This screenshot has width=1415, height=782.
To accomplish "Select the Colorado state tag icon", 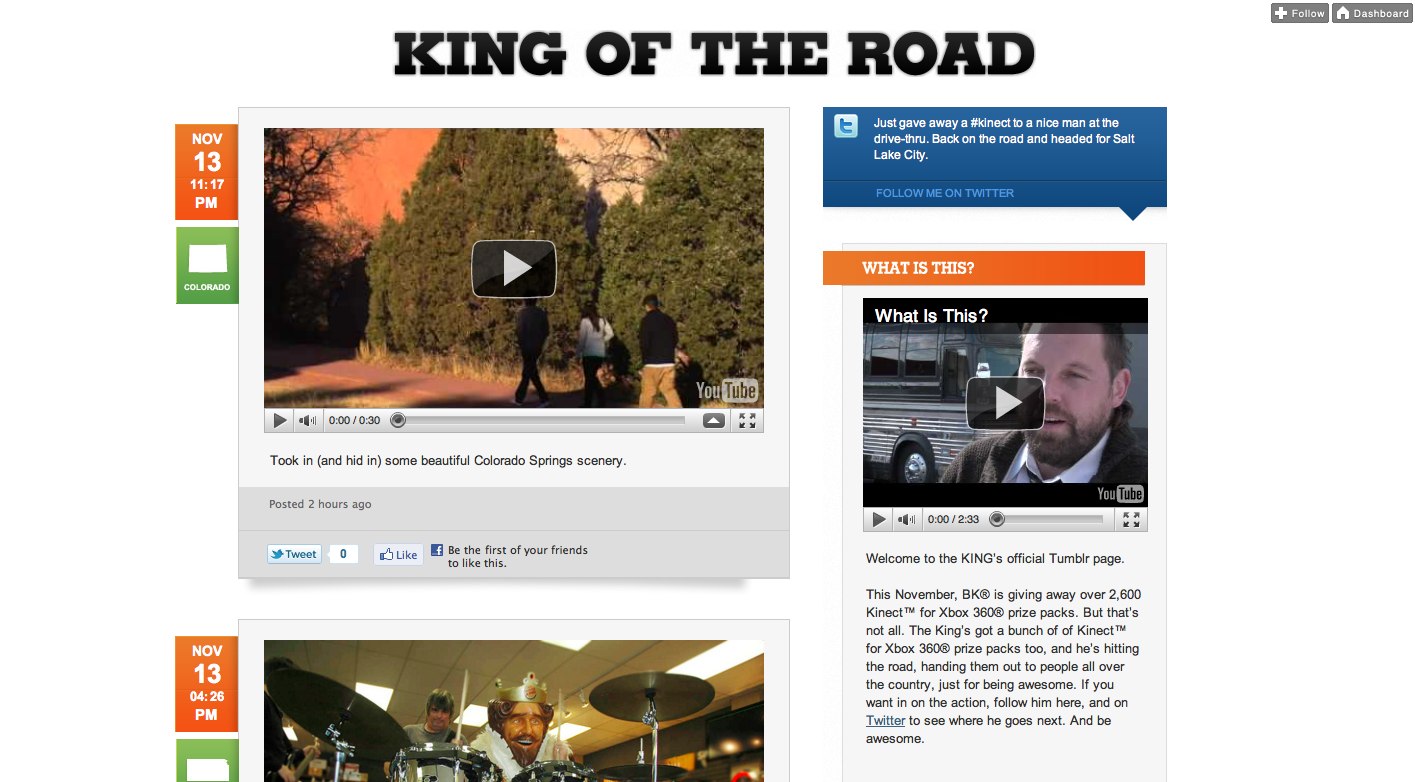I will pos(207,265).
